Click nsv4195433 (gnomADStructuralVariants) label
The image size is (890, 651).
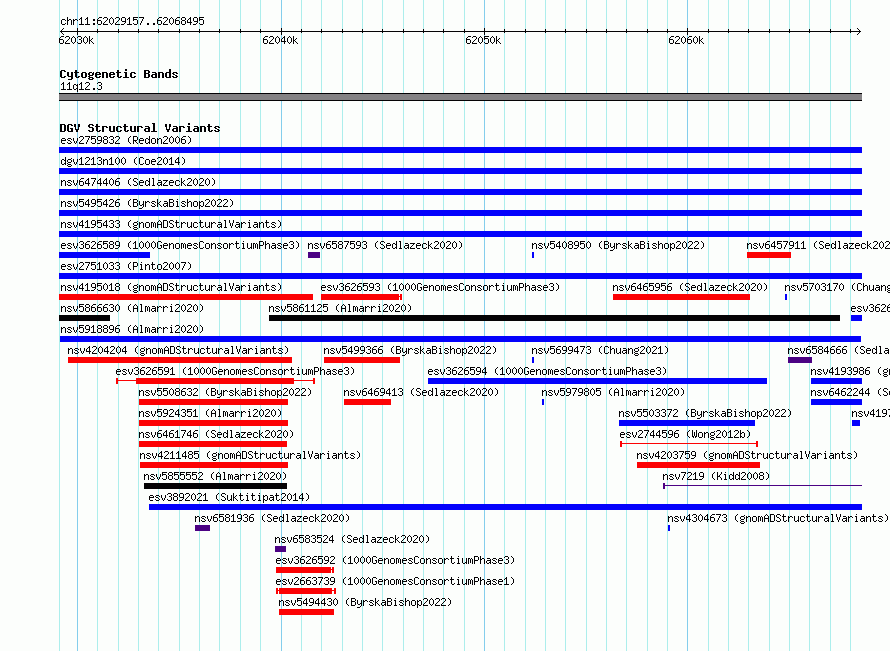point(171,224)
